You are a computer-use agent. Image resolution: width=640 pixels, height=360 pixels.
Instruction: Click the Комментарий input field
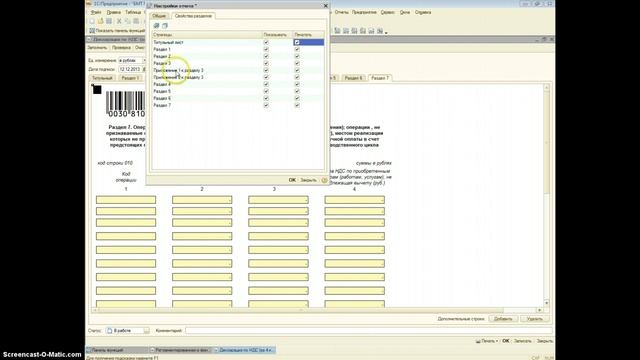click(369, 331)
